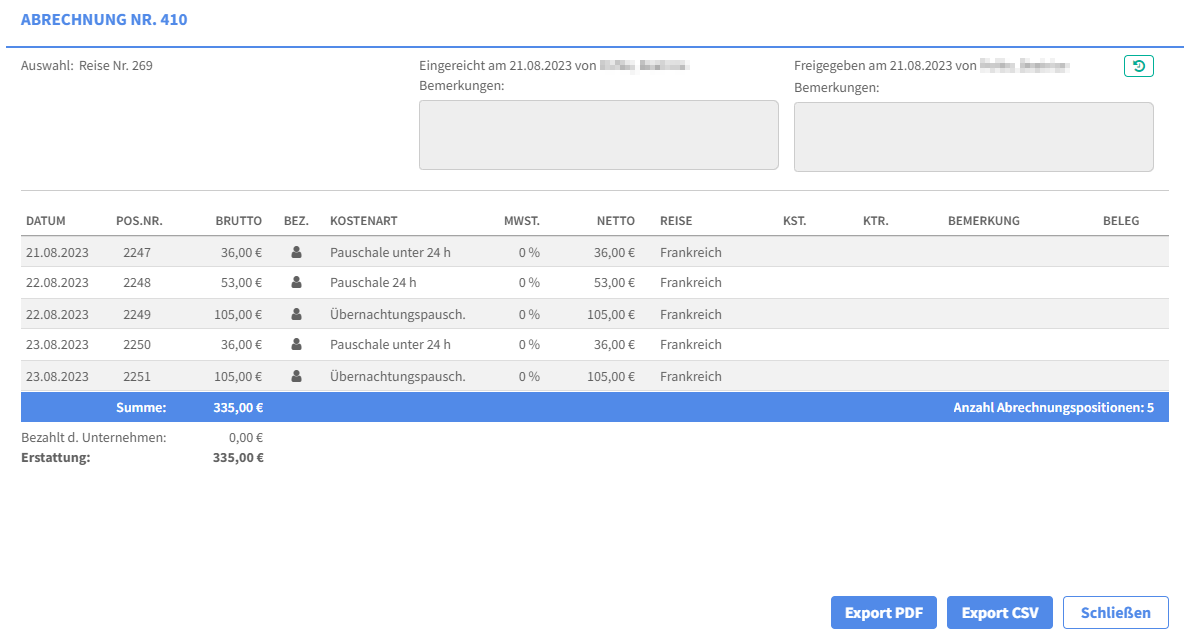Click 'Übernachtungspausch.' in row 2249
The width and height of the screenshot is (1188, 633).
click(x=398, y=315)
